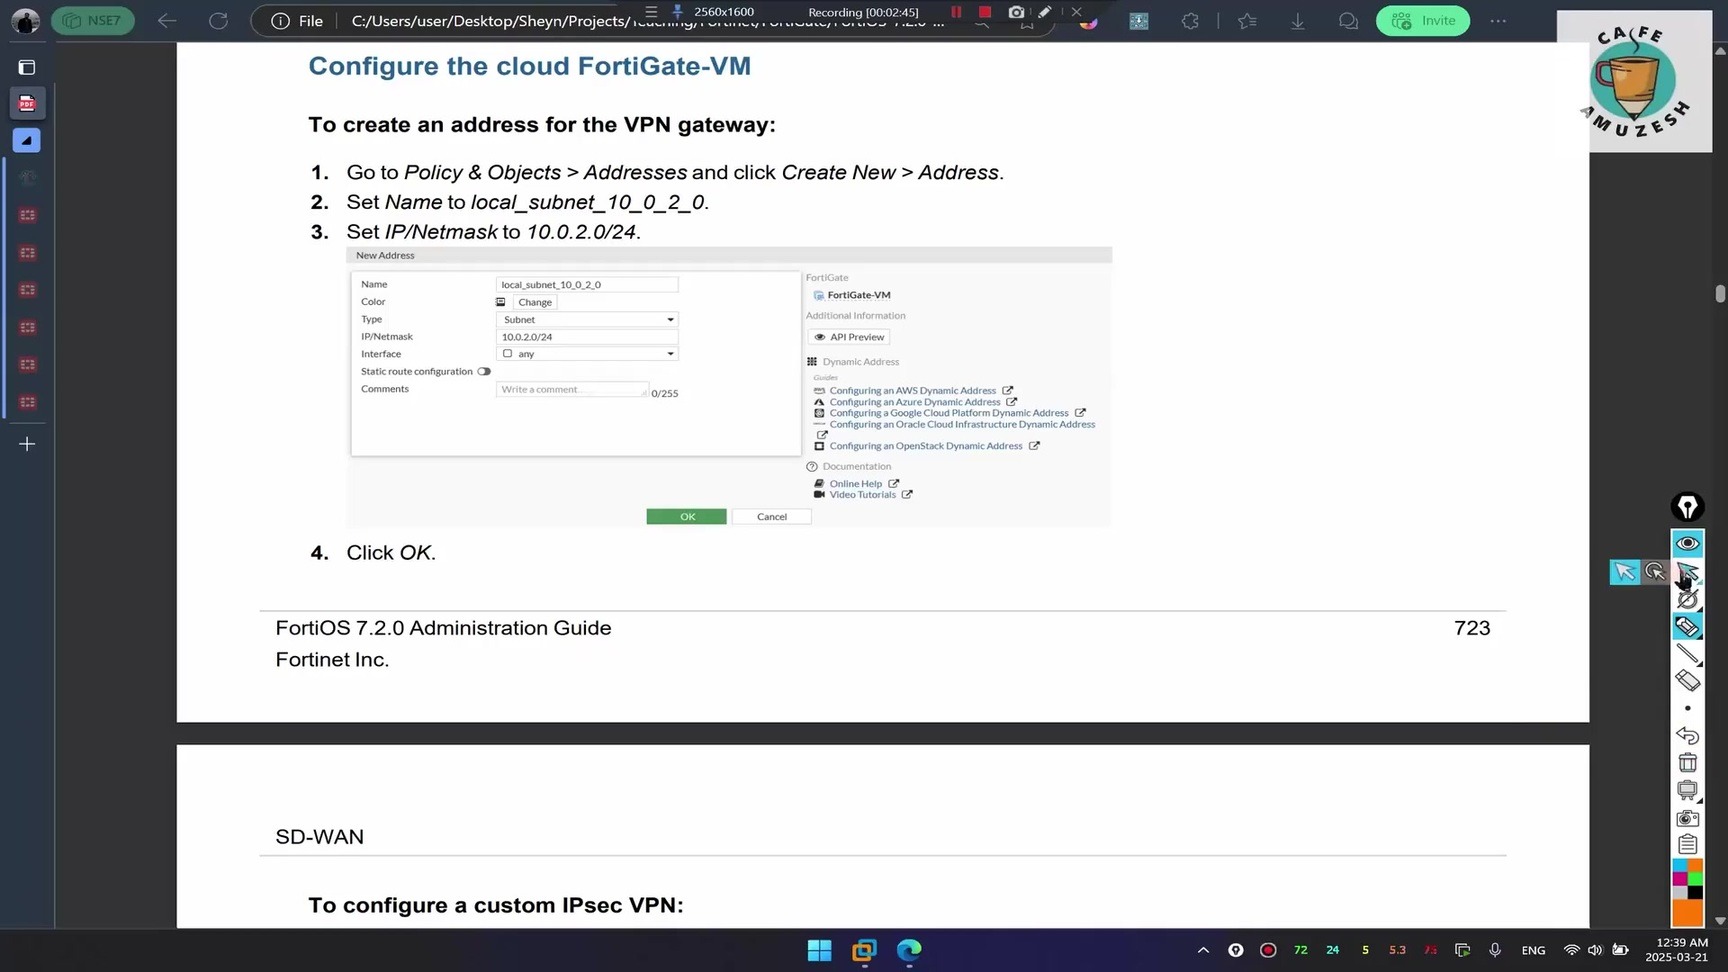The height and width of the screenshot is (972, 1728).
Task: Go back to the previous page
Action: [x=167, y=20]
